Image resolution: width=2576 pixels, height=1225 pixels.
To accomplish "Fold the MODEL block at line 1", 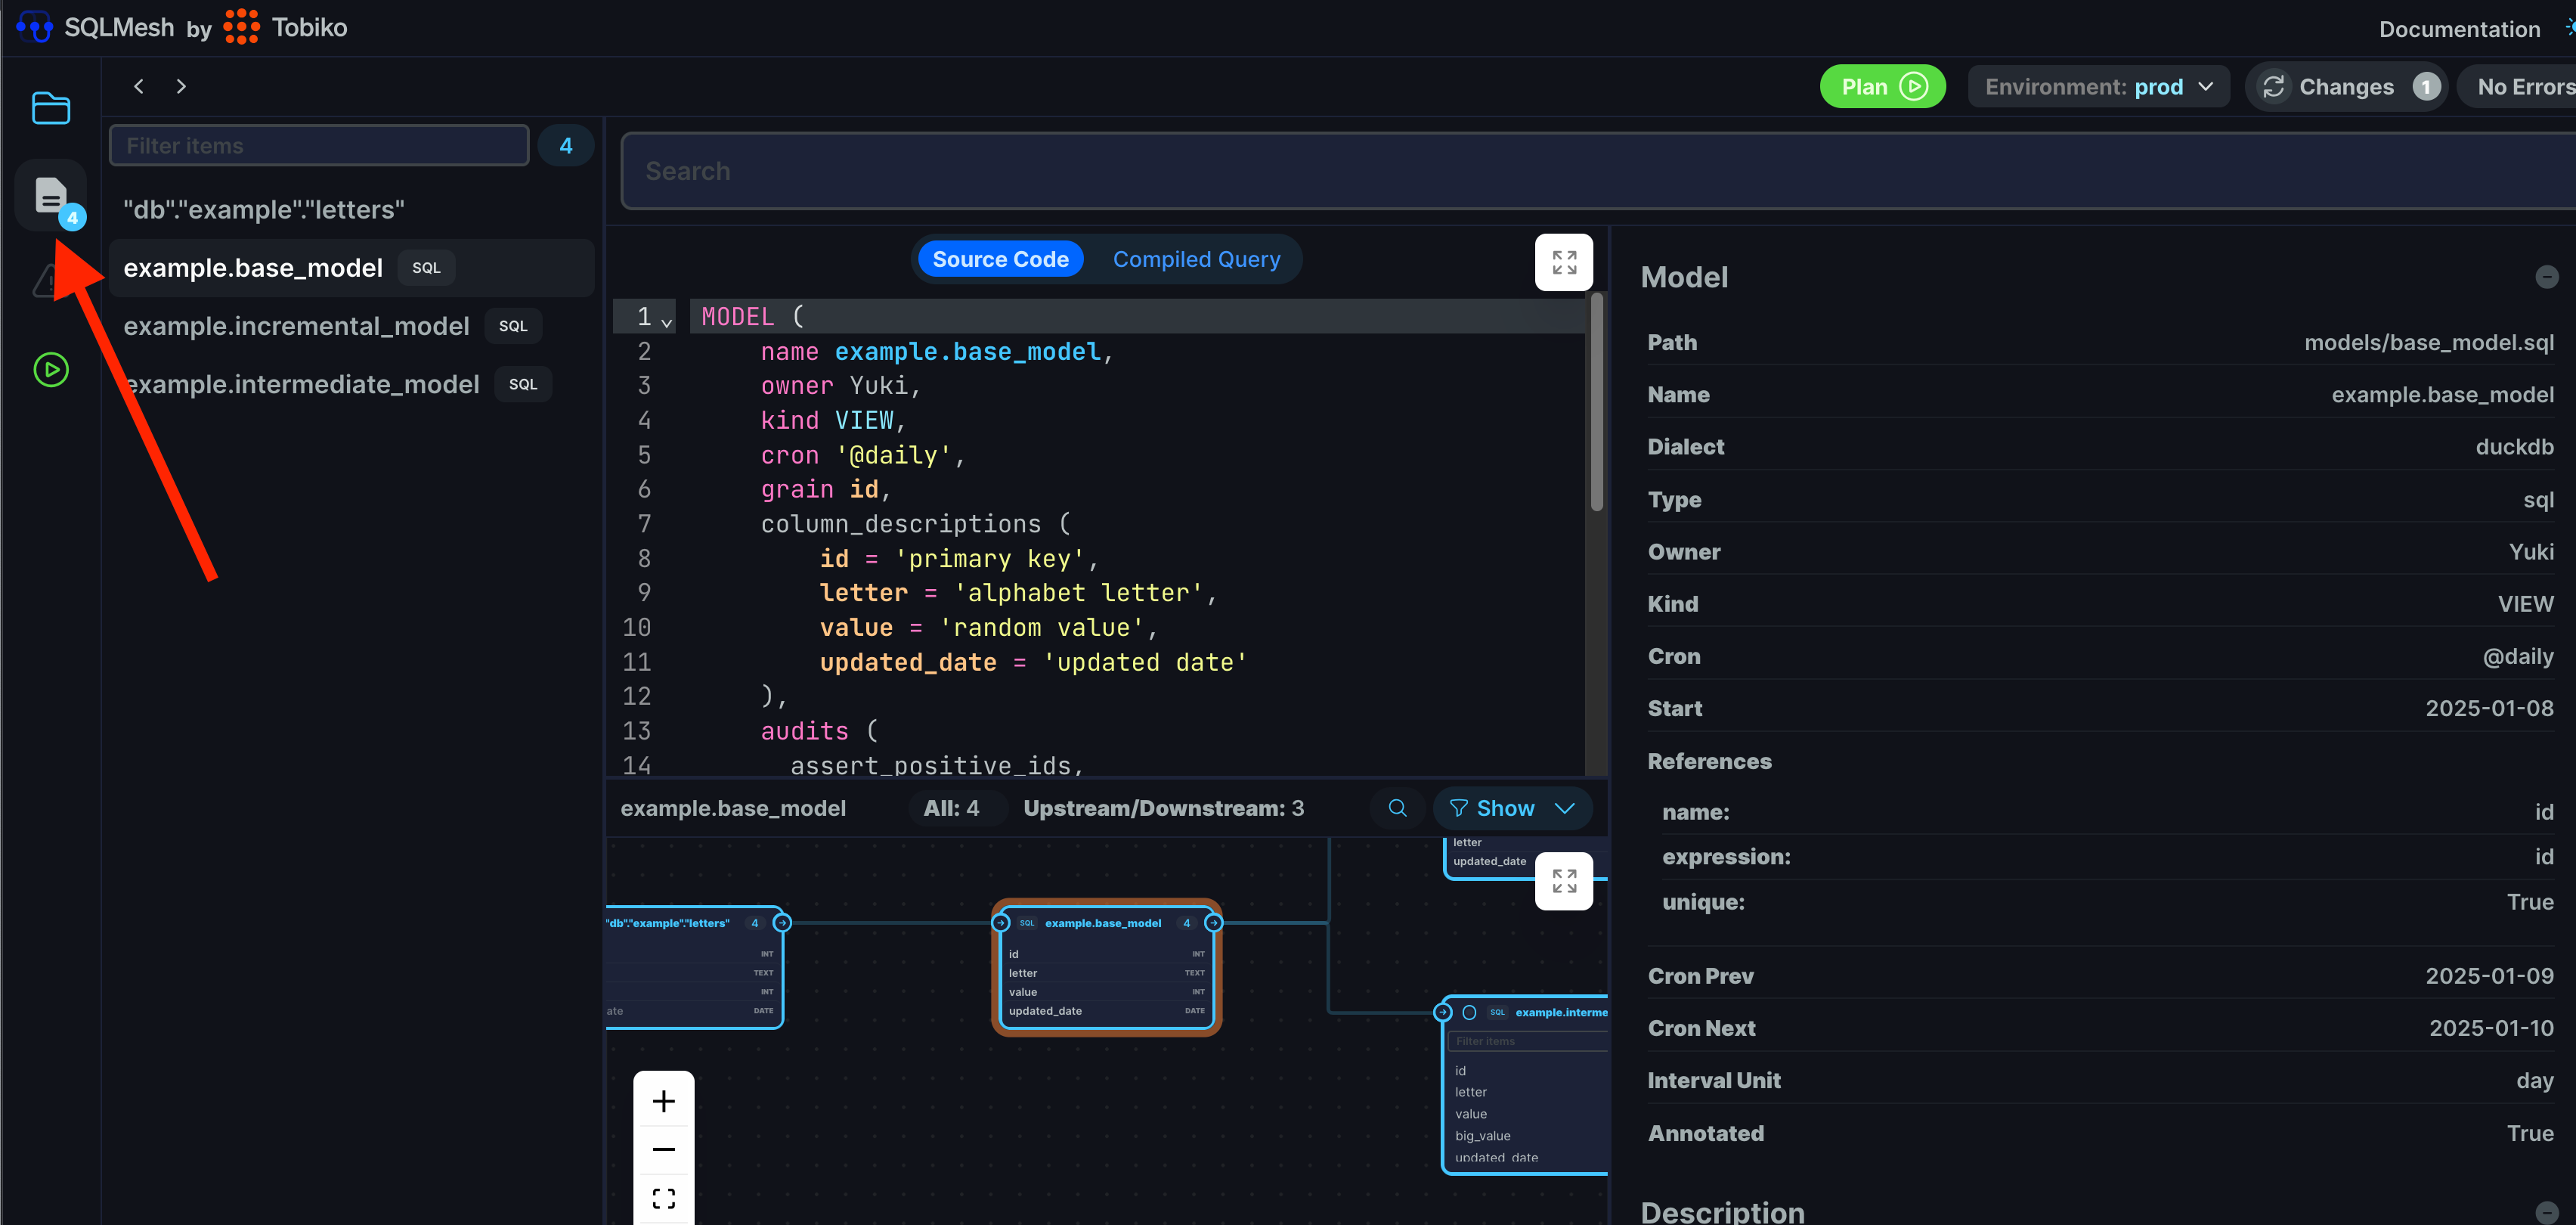I will coord(667,323).
